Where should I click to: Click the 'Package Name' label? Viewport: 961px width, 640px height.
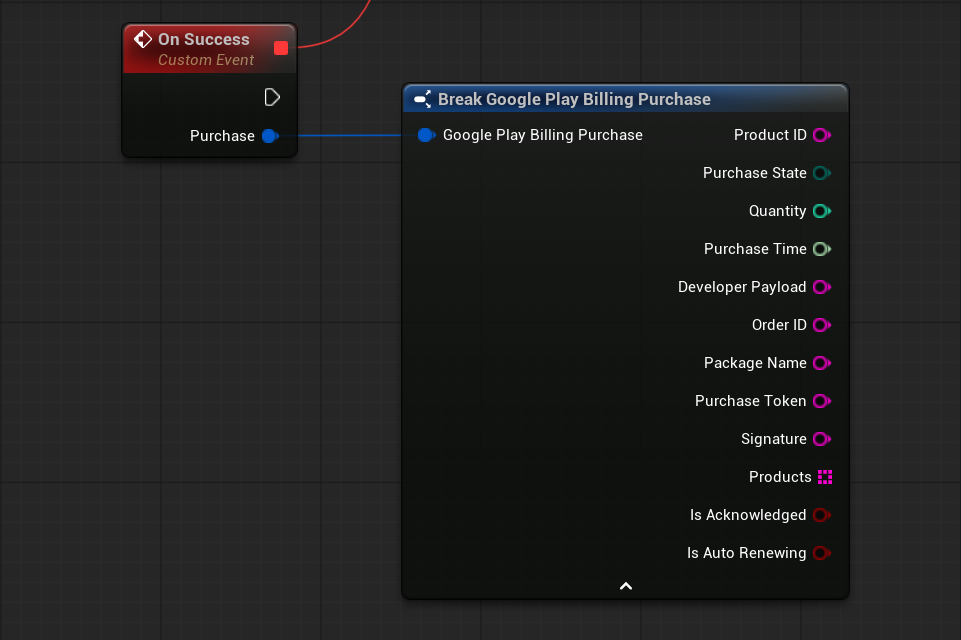(755, 363)
